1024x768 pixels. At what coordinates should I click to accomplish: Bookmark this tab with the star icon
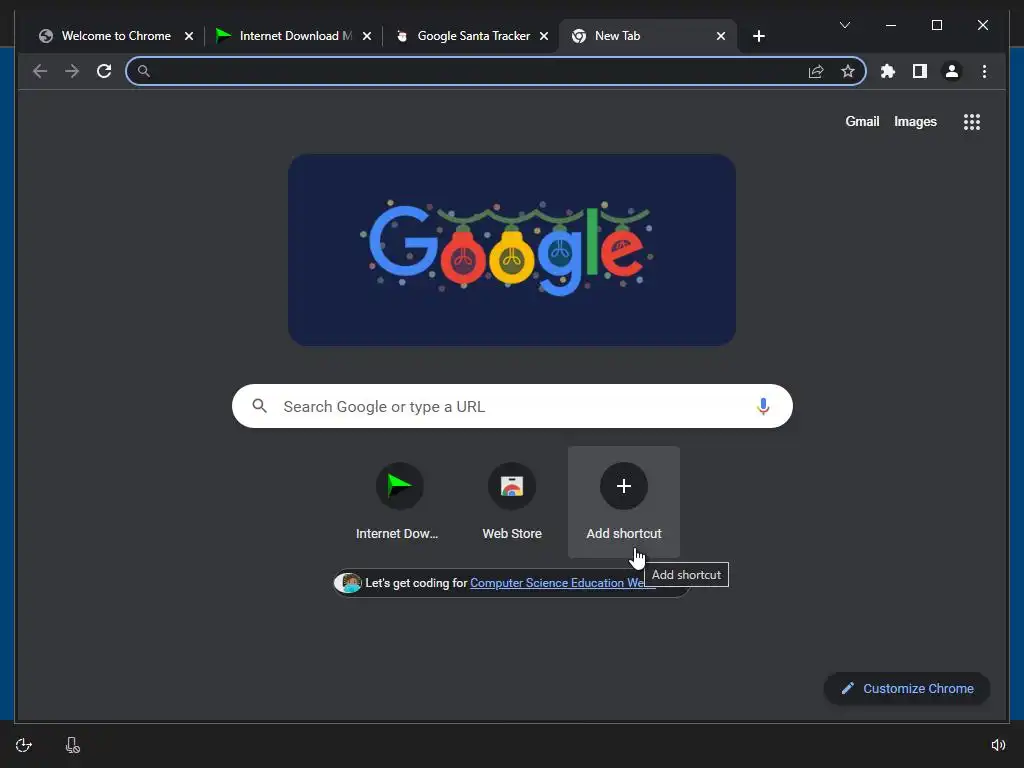point(848,71)
